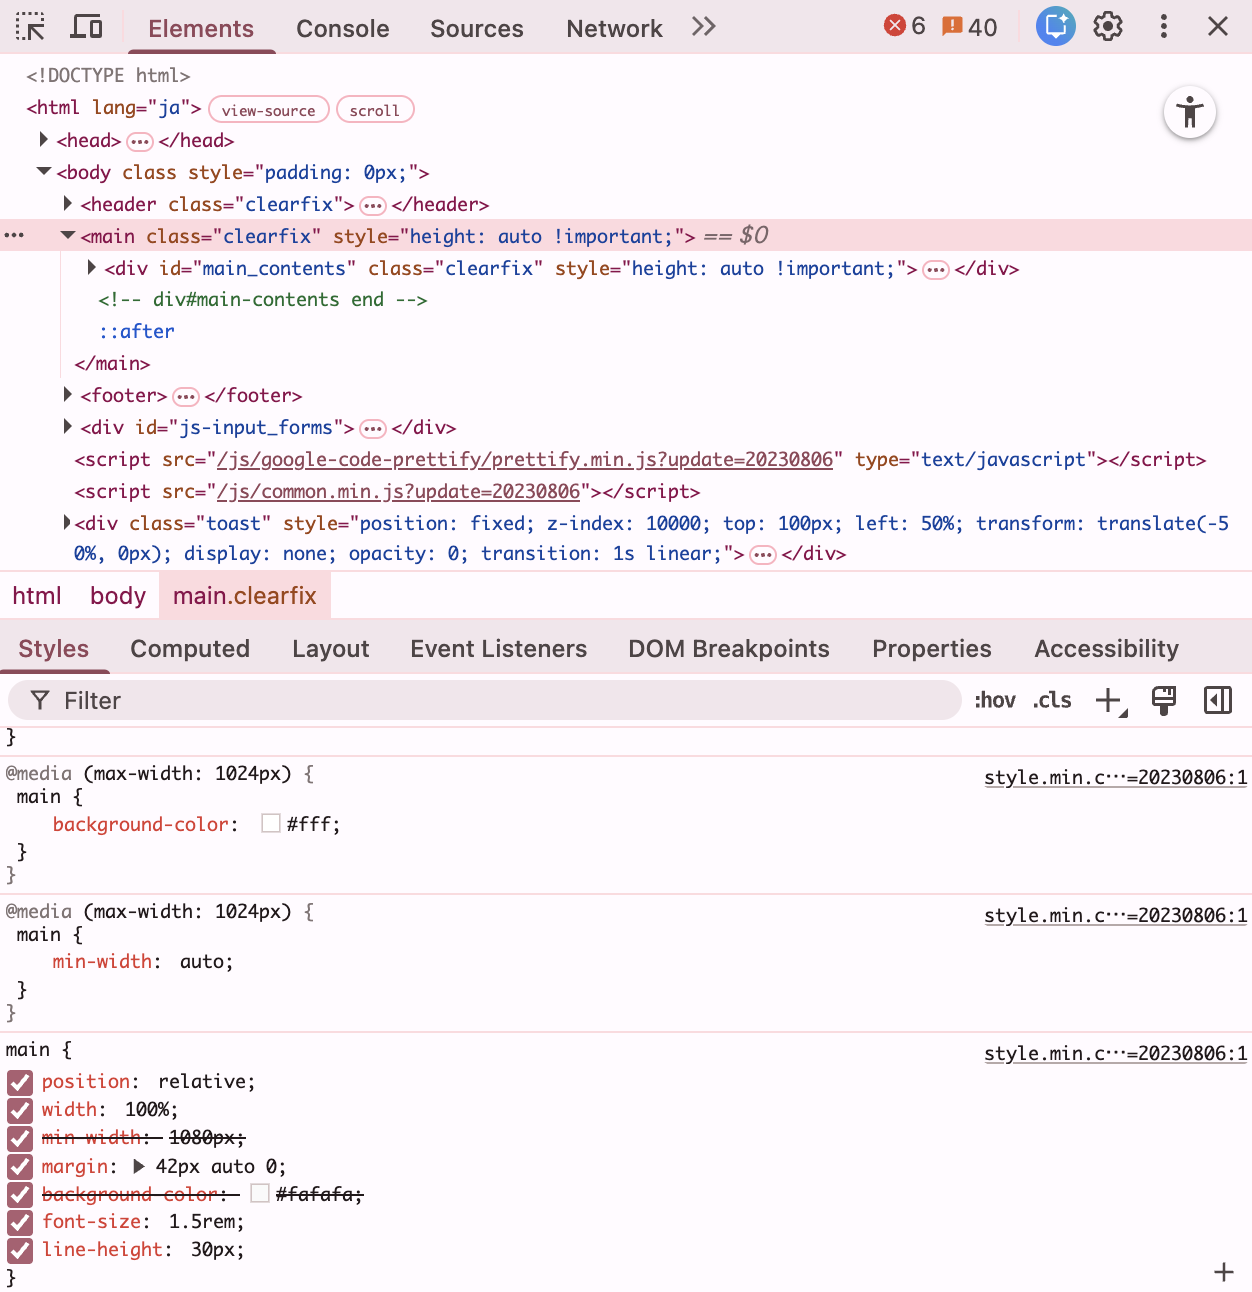Select the body breadcrumb

pos(118,596)
